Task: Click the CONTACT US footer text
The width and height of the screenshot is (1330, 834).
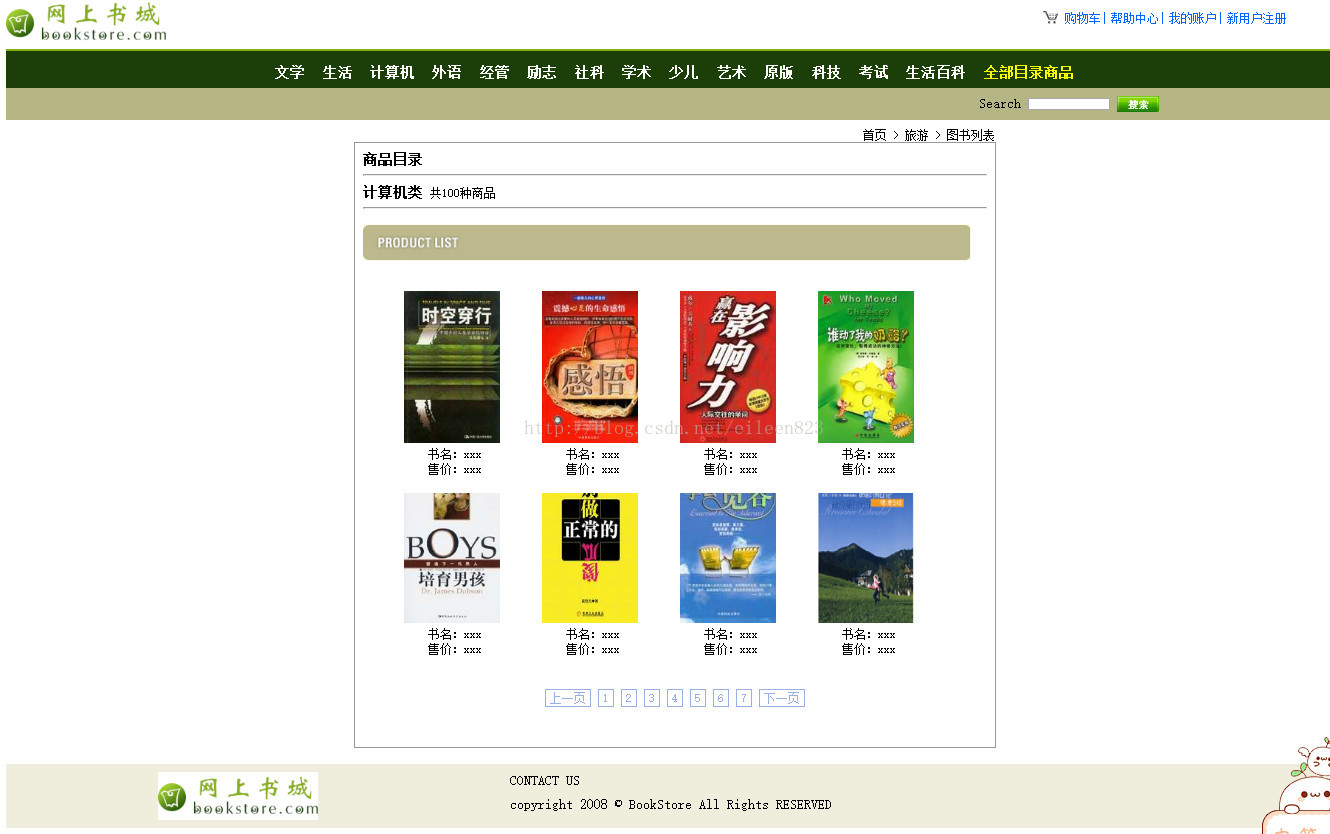Action: click(x=545, y=781)
